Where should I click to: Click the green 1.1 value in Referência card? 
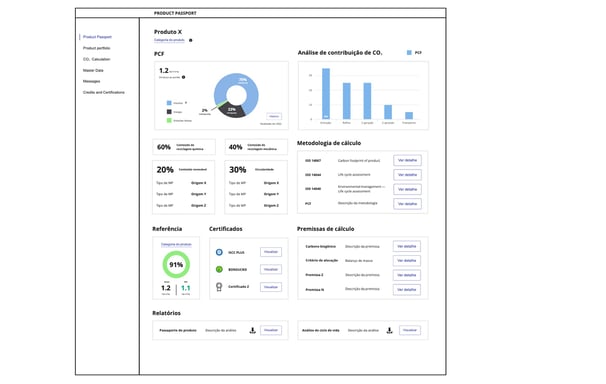pyautogui.click(x=186, y=288)
